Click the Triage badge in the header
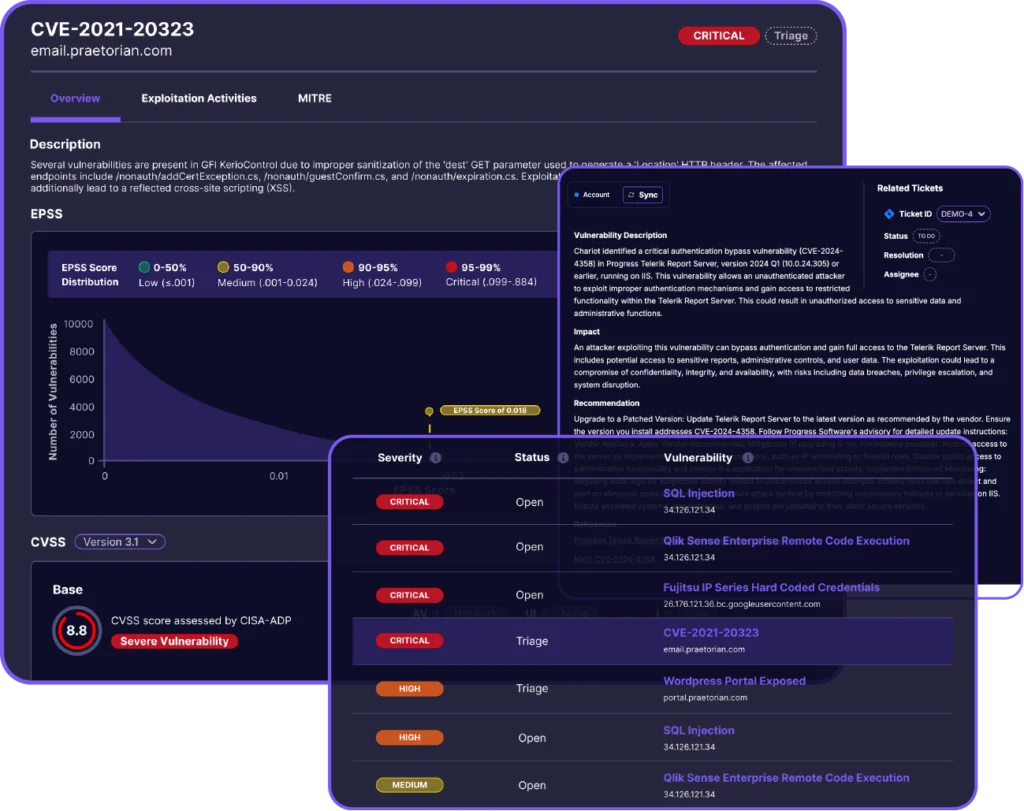Viewport: 1024px width, 811px height. click(790, 35)
